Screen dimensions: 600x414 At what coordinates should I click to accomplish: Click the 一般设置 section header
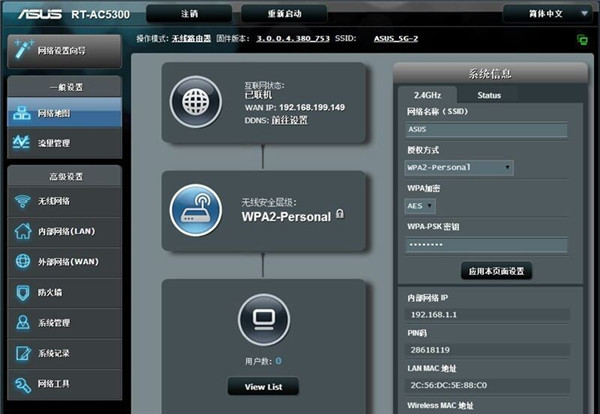64,87
